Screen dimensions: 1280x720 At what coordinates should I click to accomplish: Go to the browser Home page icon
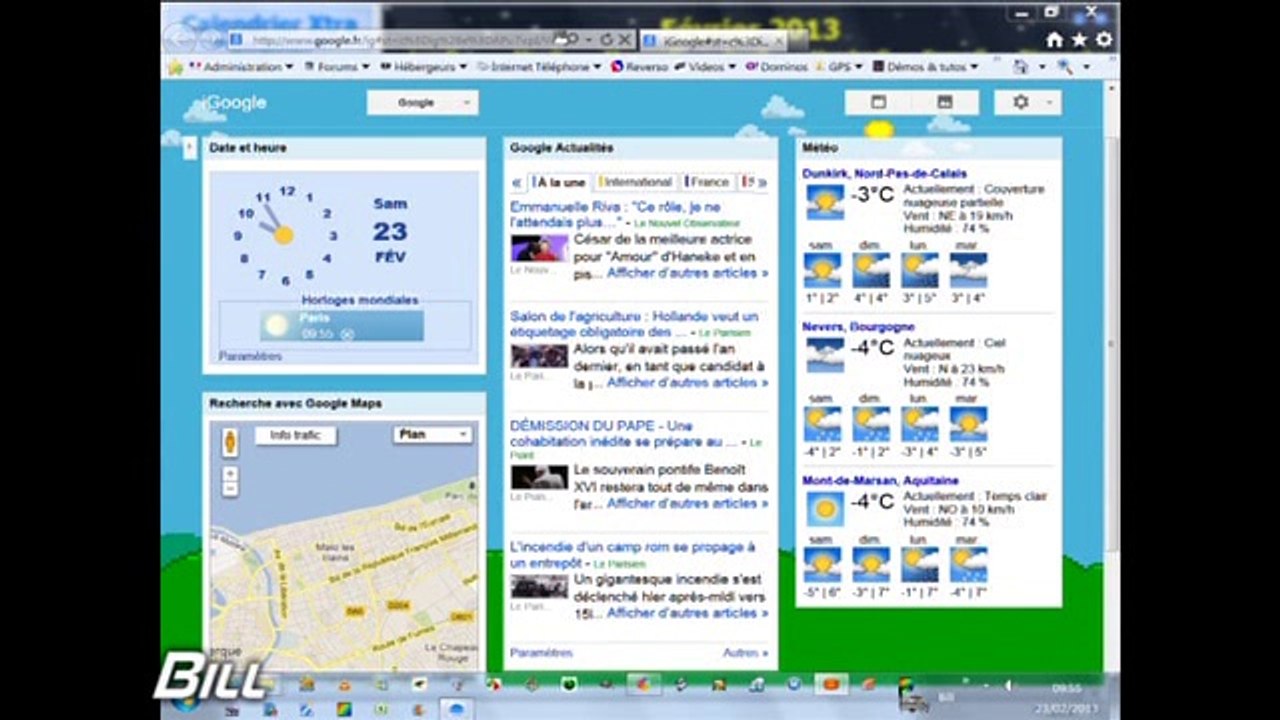coord(1054,40)
